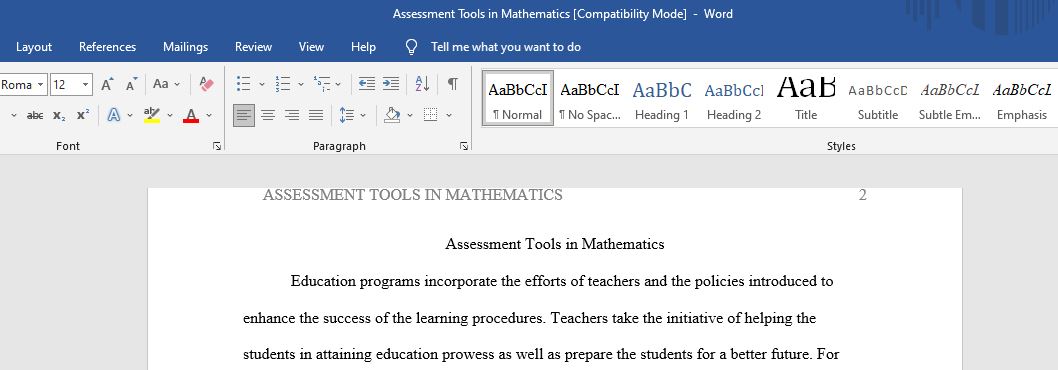Apply the Normal style
The image size is (1058, 370).
[518, 98]
